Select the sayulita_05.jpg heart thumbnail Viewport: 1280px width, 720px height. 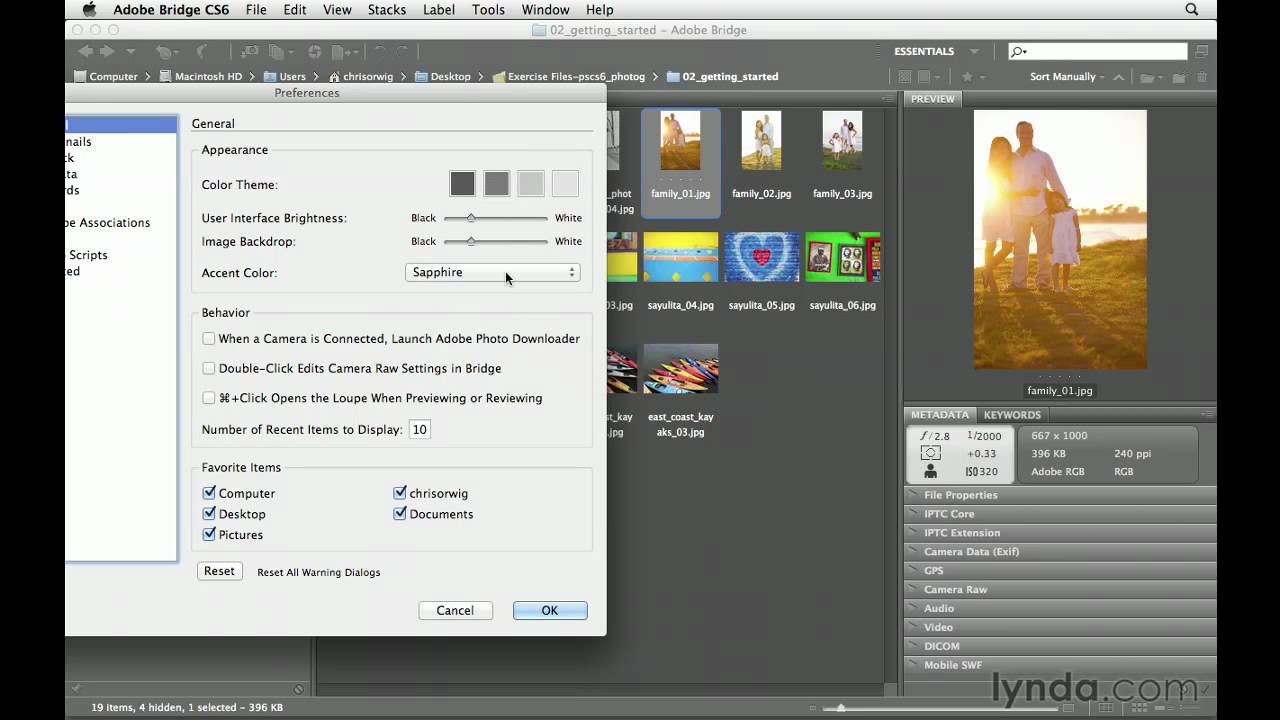click(761, 257)
